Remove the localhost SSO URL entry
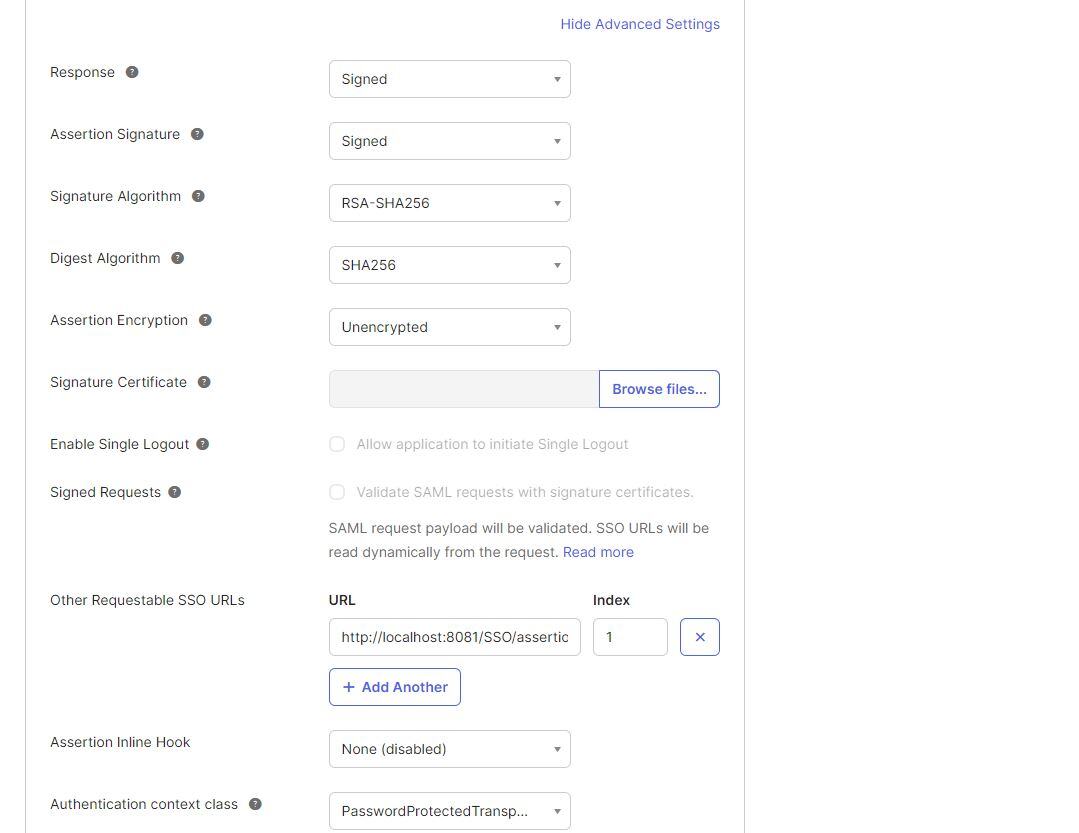 (x=700, y=636)
